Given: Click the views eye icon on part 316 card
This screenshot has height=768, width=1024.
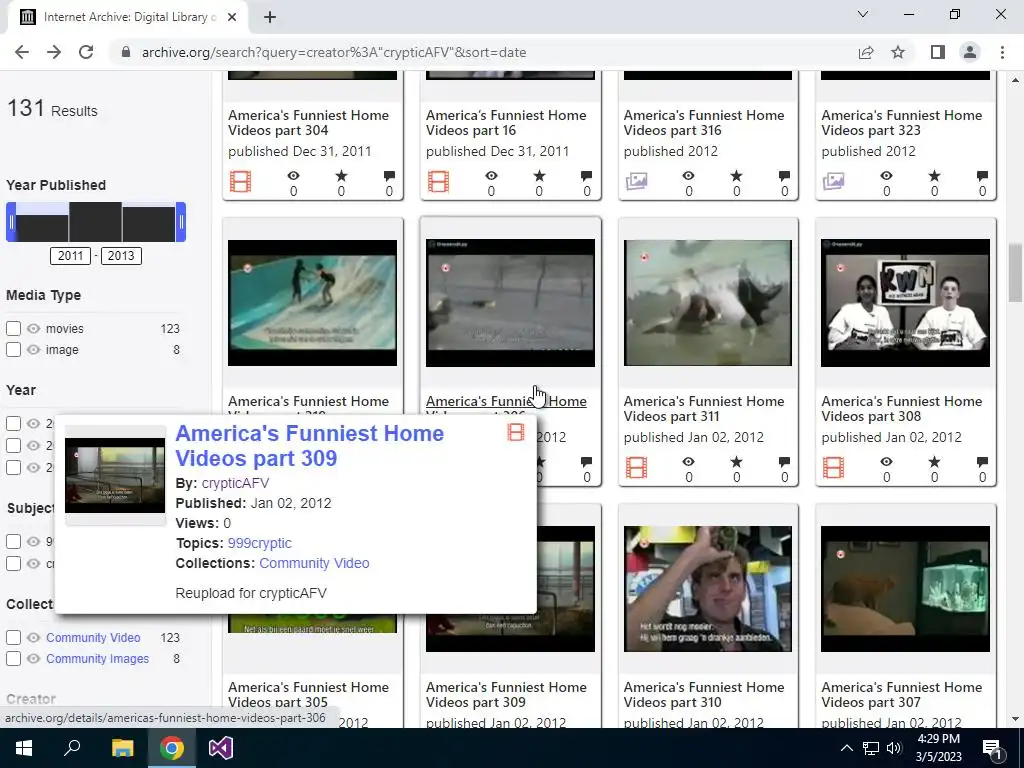Looking at the screenshot, I should click(688, 176).
